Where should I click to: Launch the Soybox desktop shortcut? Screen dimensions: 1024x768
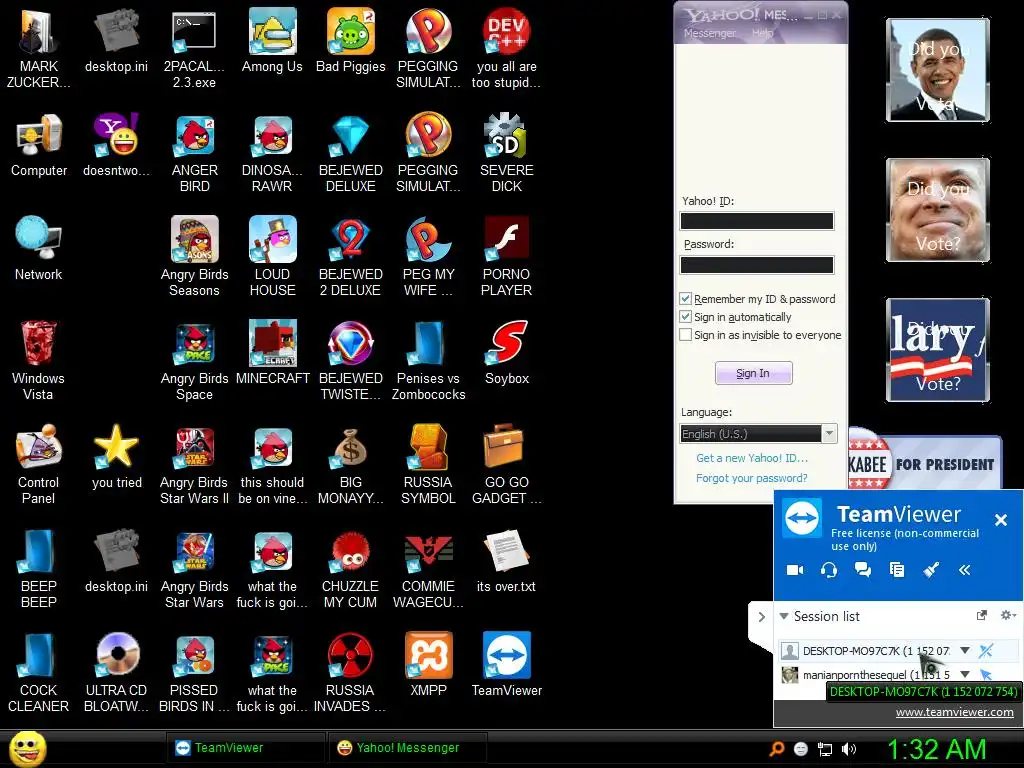pos(507,353)
